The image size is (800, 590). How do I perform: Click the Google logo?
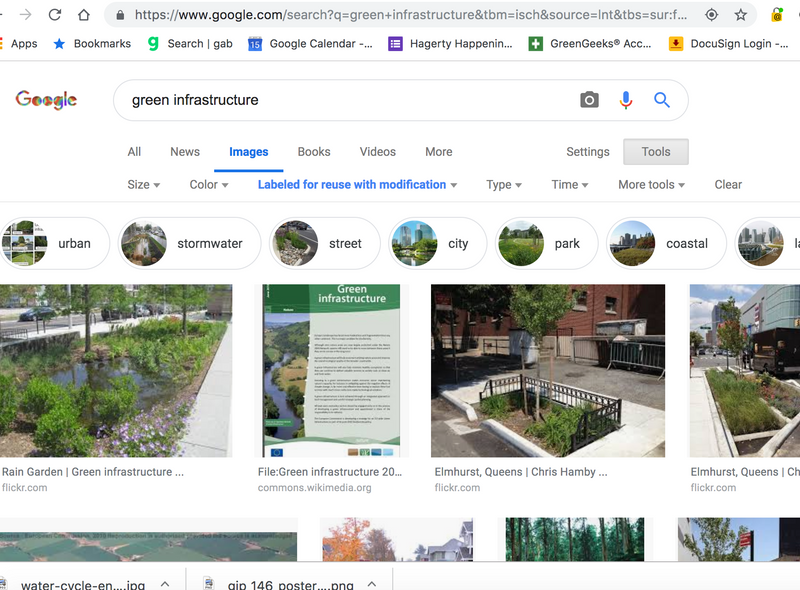[x=46, y=100]
